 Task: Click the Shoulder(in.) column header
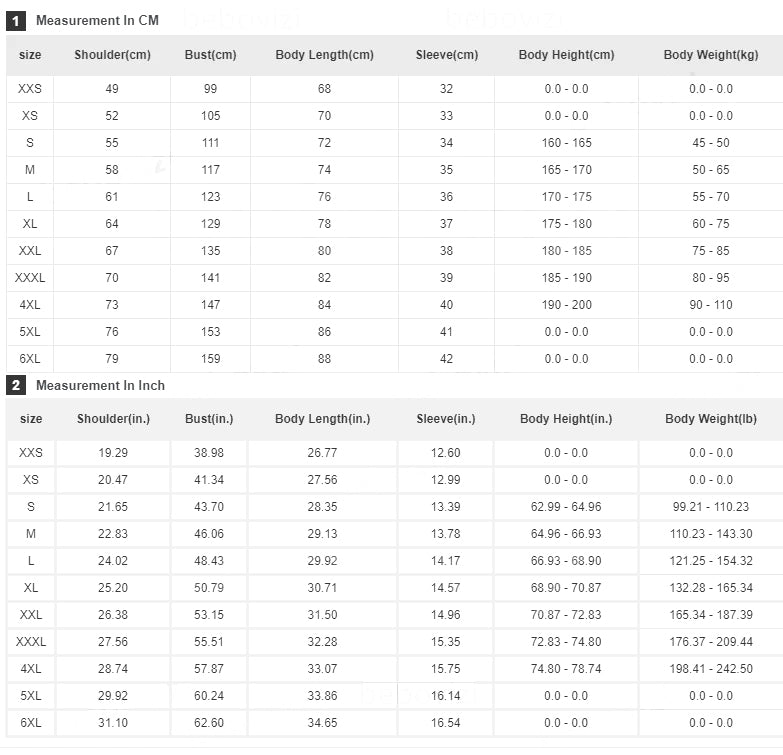113,419
